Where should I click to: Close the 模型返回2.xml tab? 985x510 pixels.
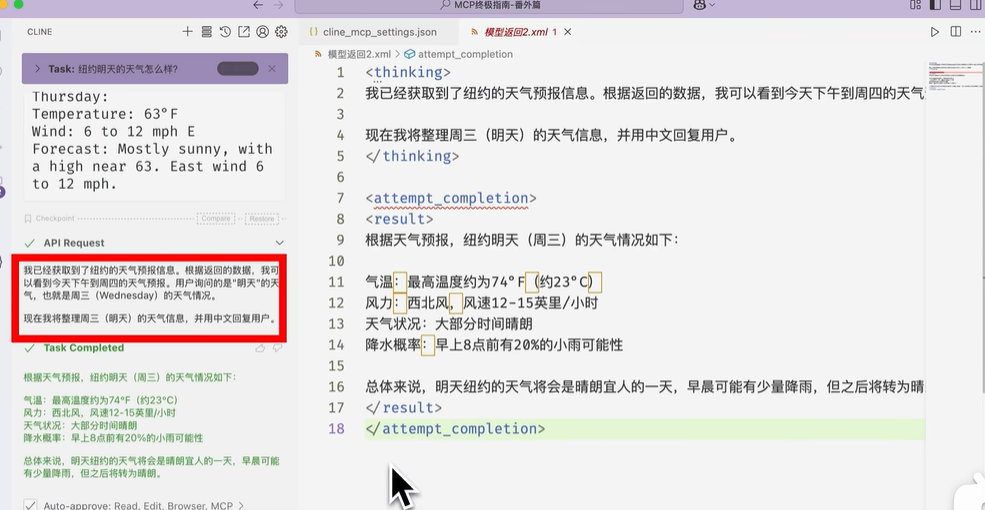[568, 31]
